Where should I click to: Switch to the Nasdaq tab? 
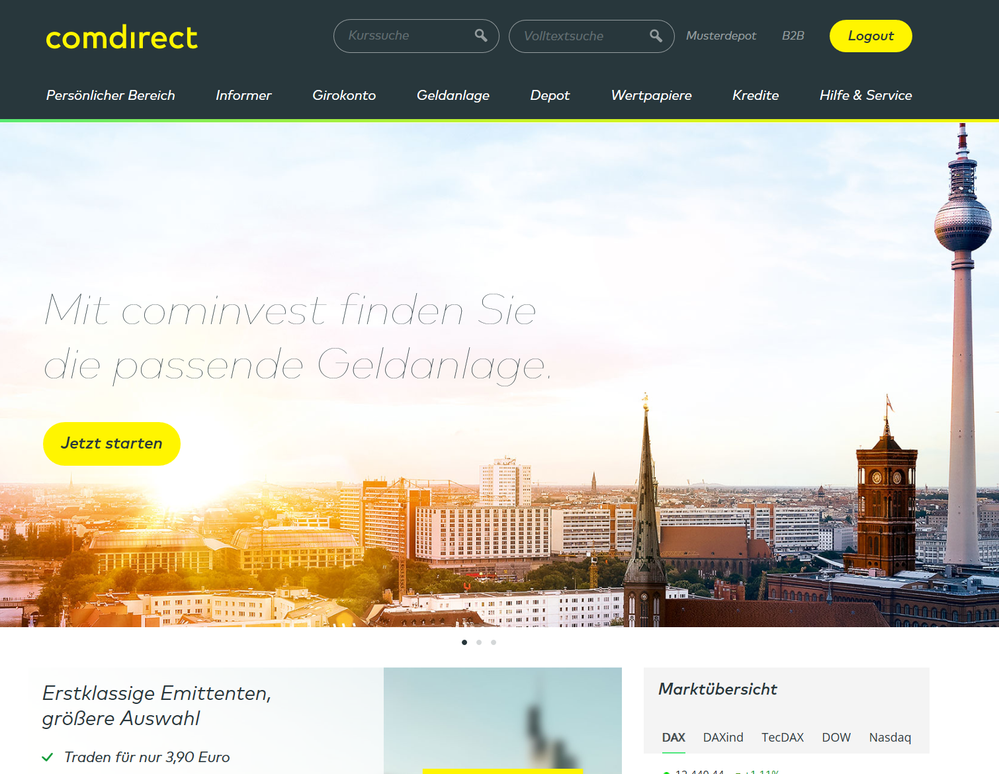(890, 737)
